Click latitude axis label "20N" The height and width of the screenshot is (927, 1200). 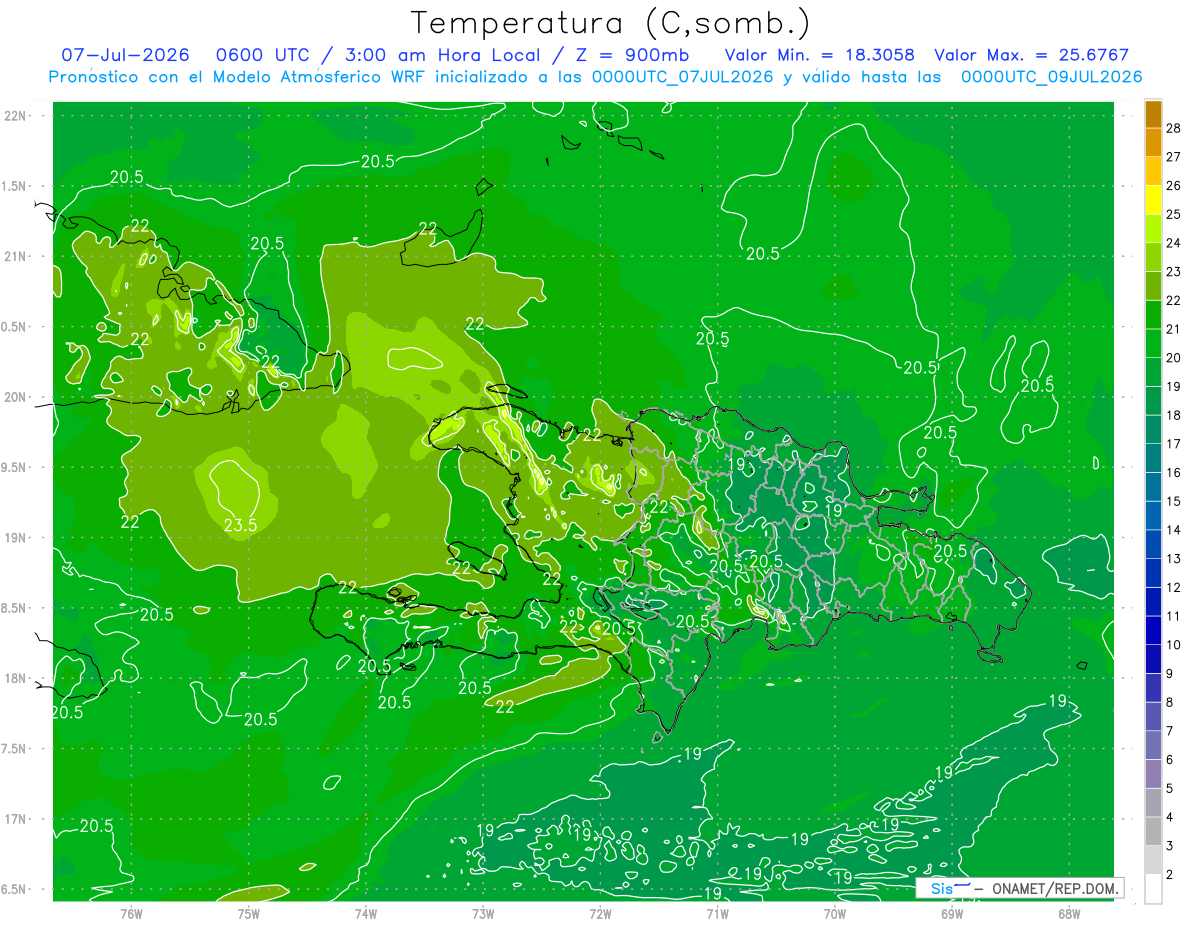[15, 397]
